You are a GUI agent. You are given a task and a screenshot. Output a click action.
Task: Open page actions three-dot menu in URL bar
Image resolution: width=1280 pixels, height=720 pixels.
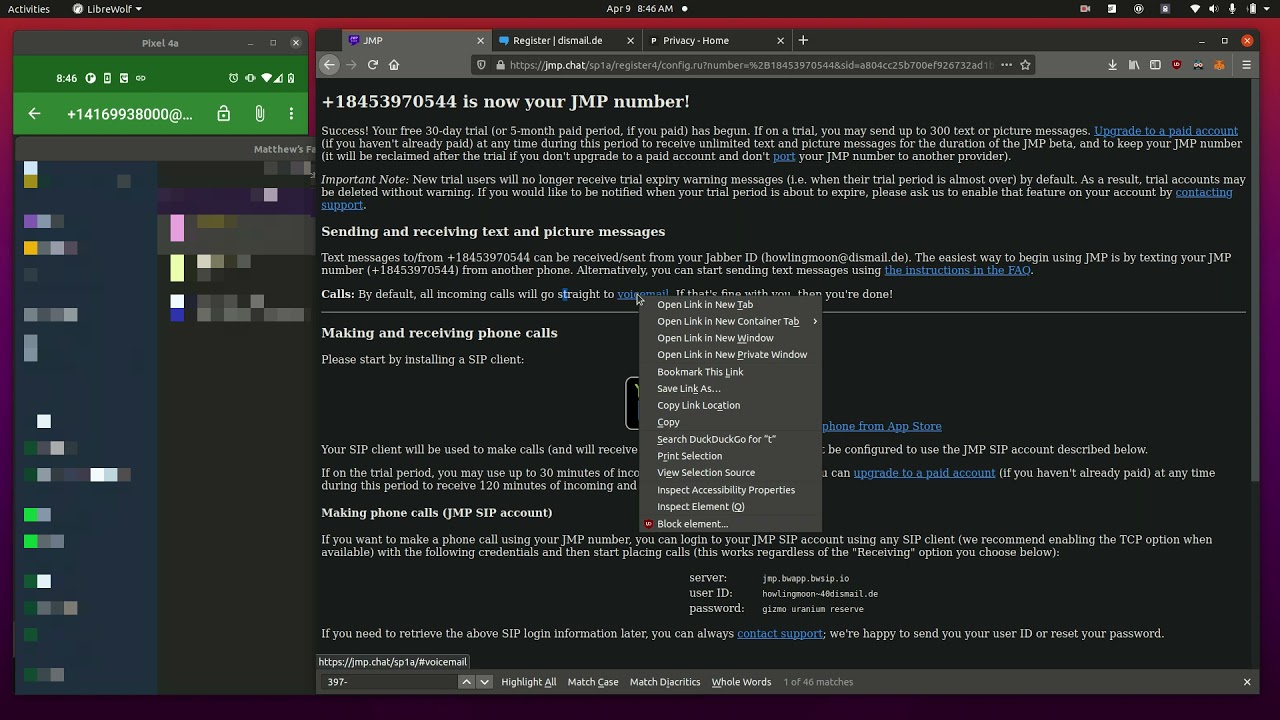click(x=1006, y=65)
